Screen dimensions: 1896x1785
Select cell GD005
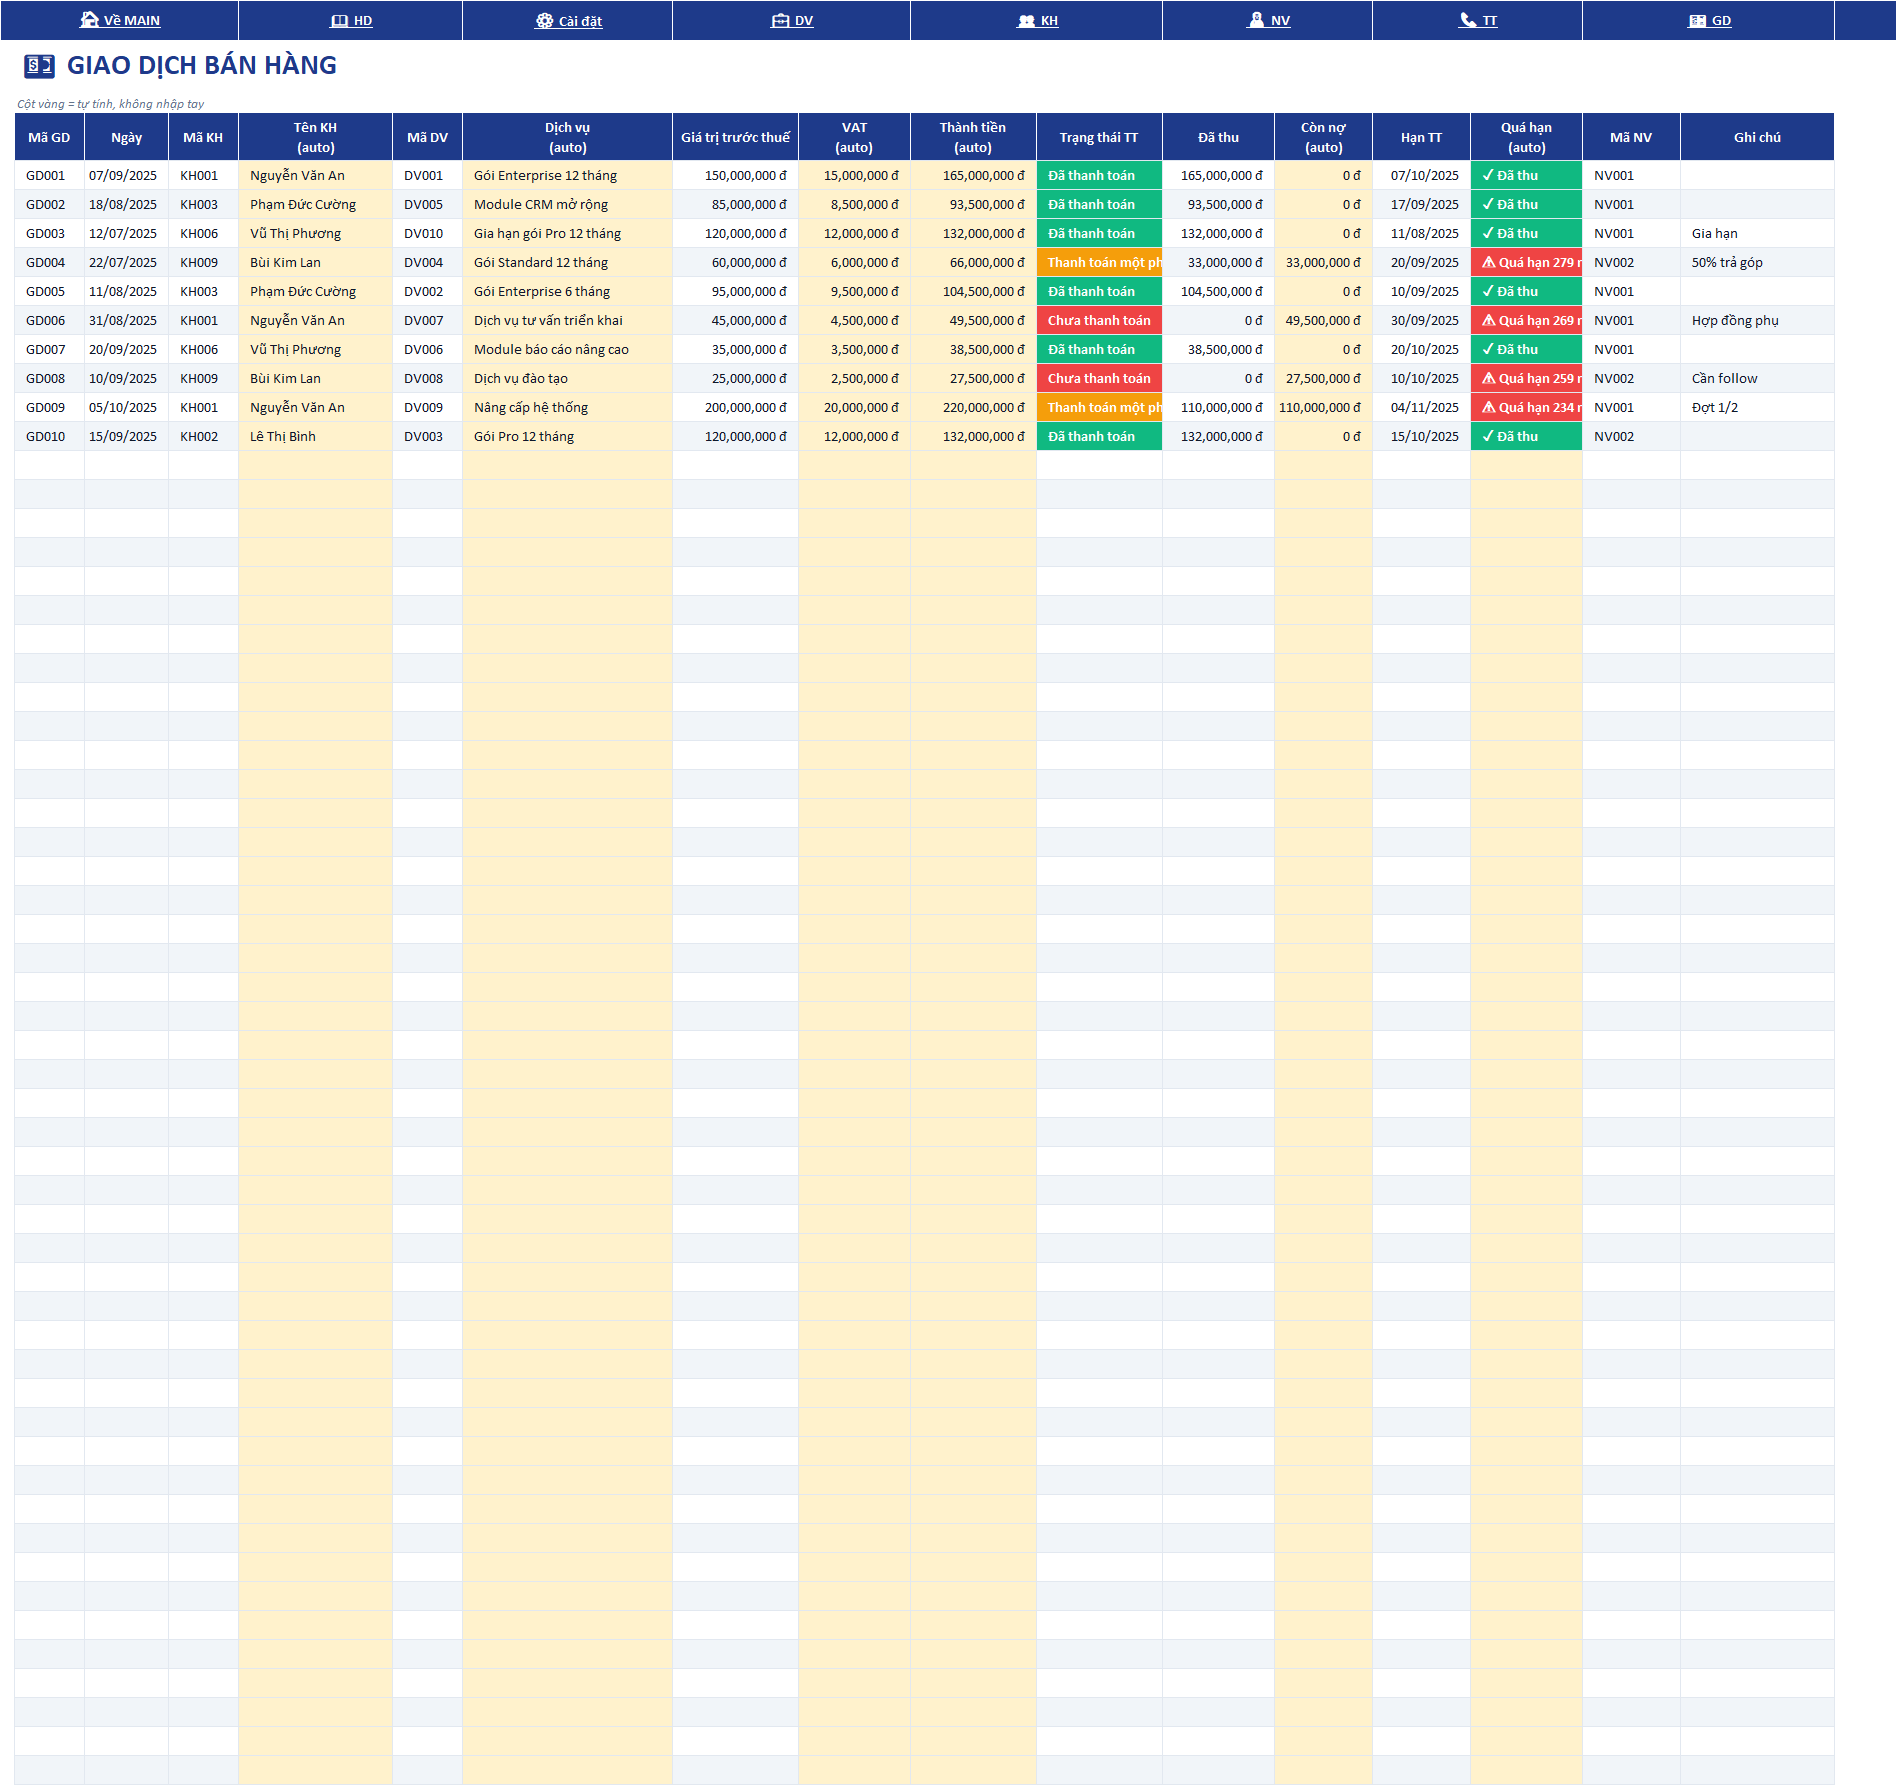(x=49, y=291)
